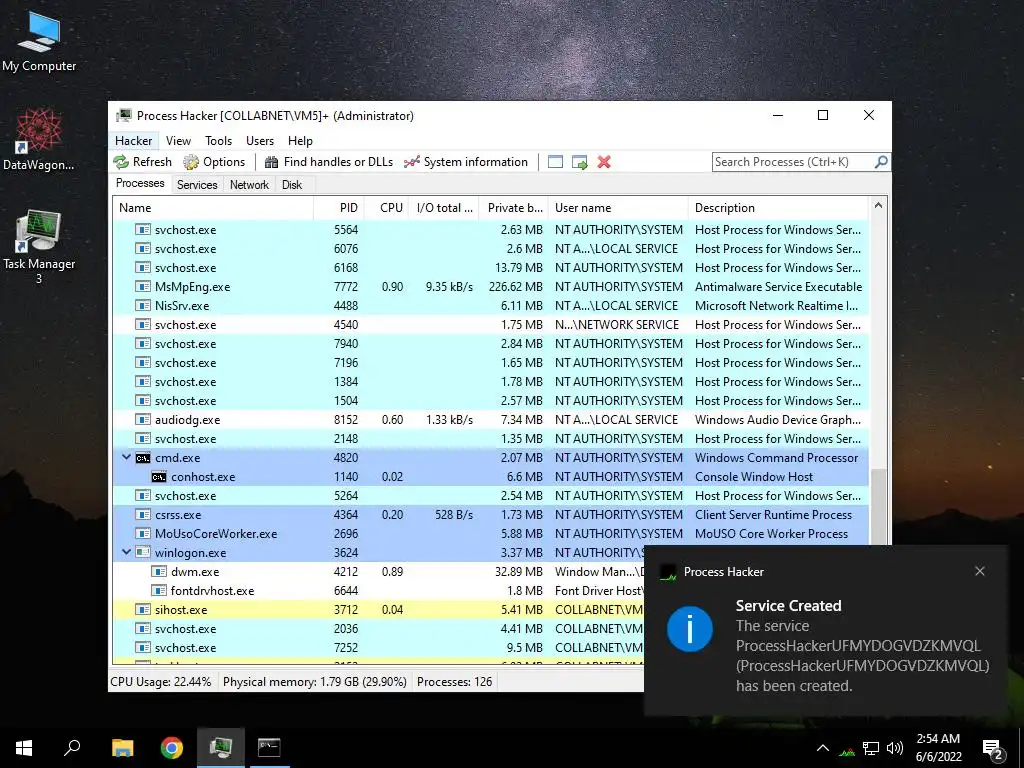Click CPU Usage in the status bar

[x=161, y=682]
